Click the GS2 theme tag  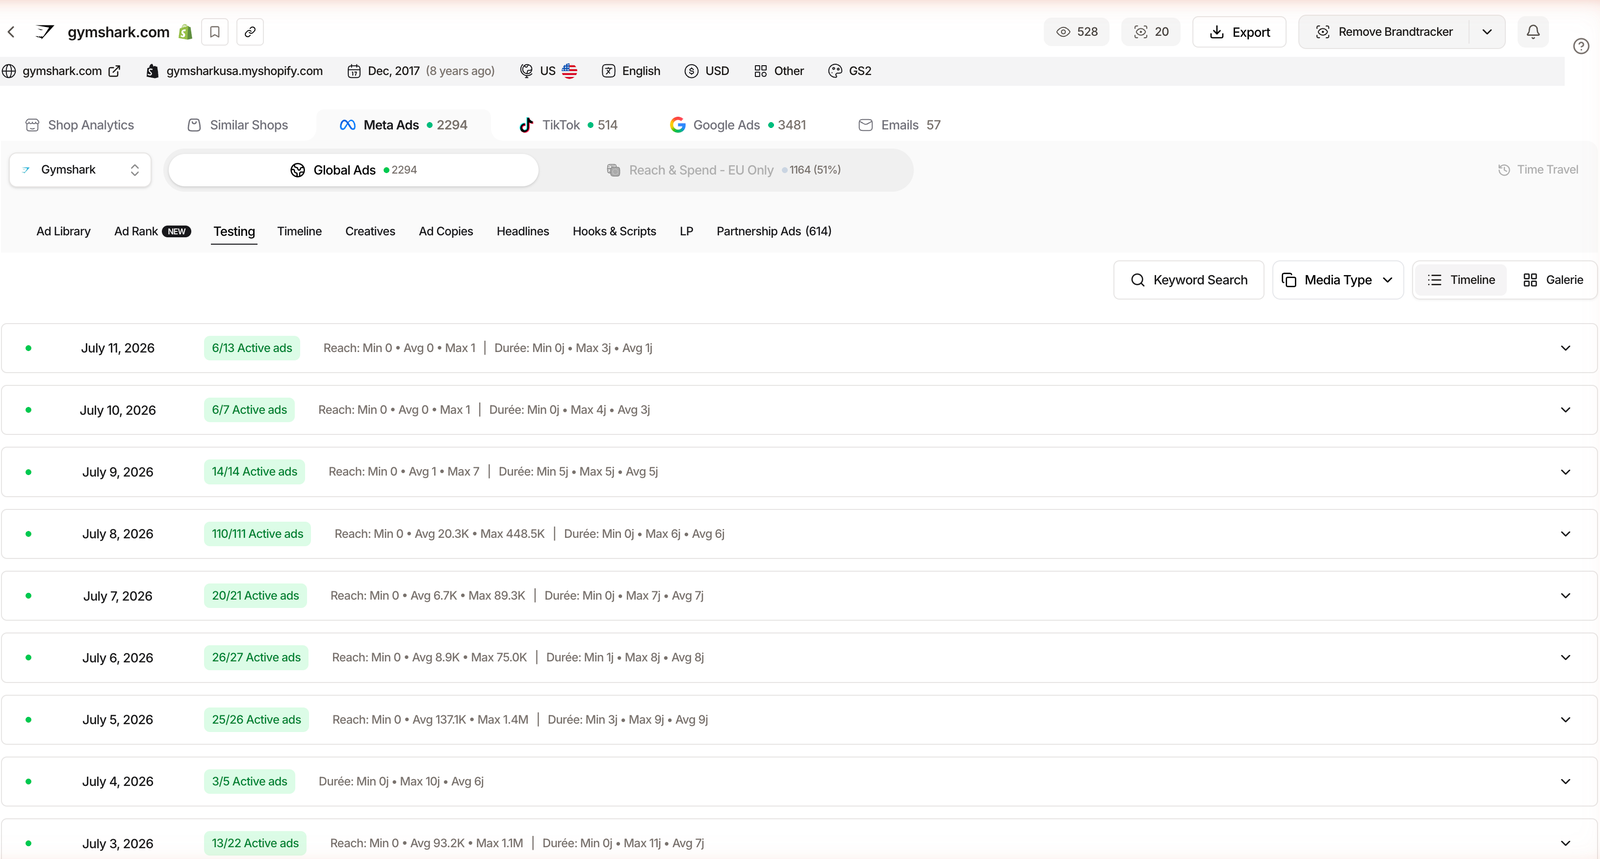pos(850,71)
